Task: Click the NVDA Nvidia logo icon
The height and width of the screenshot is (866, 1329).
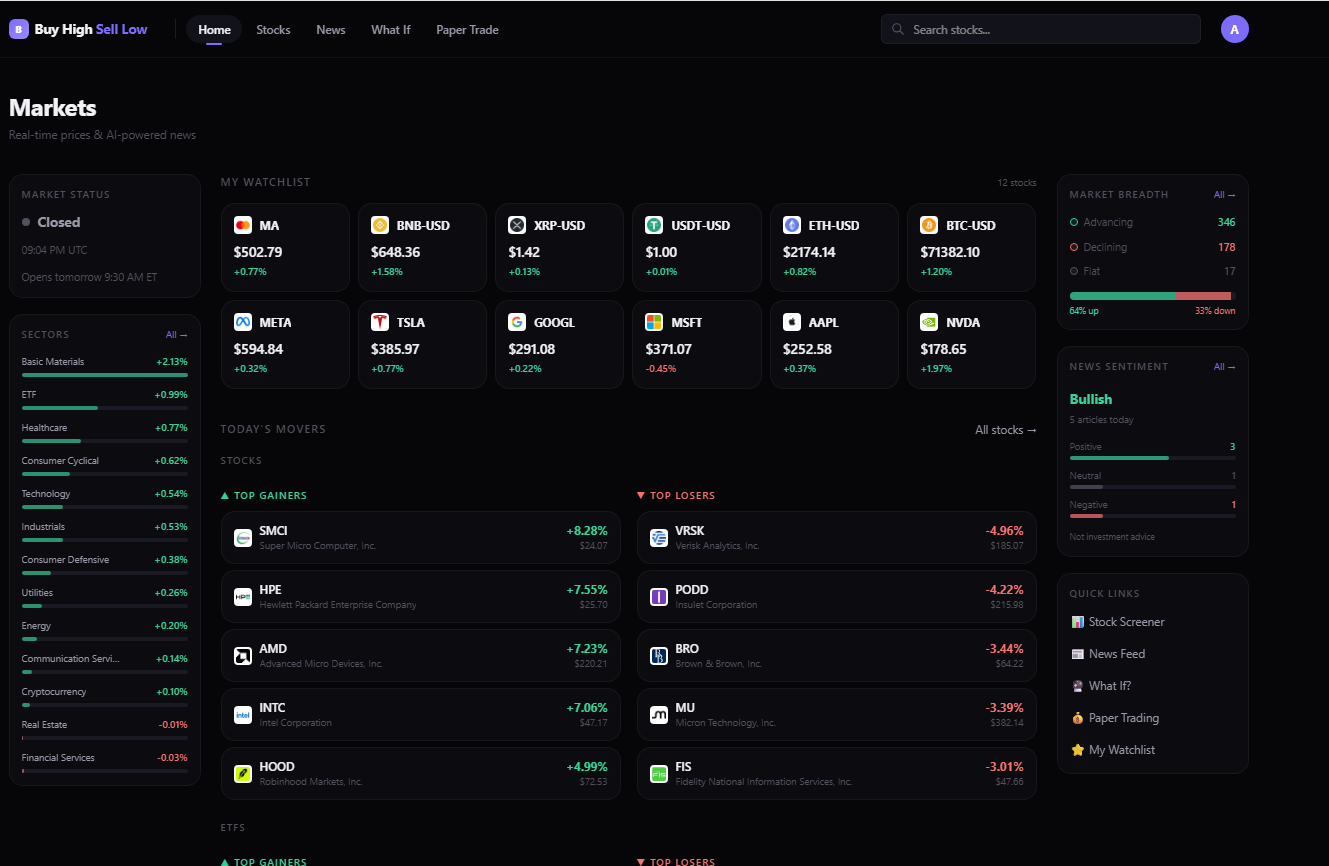Action: coord(929,322)
